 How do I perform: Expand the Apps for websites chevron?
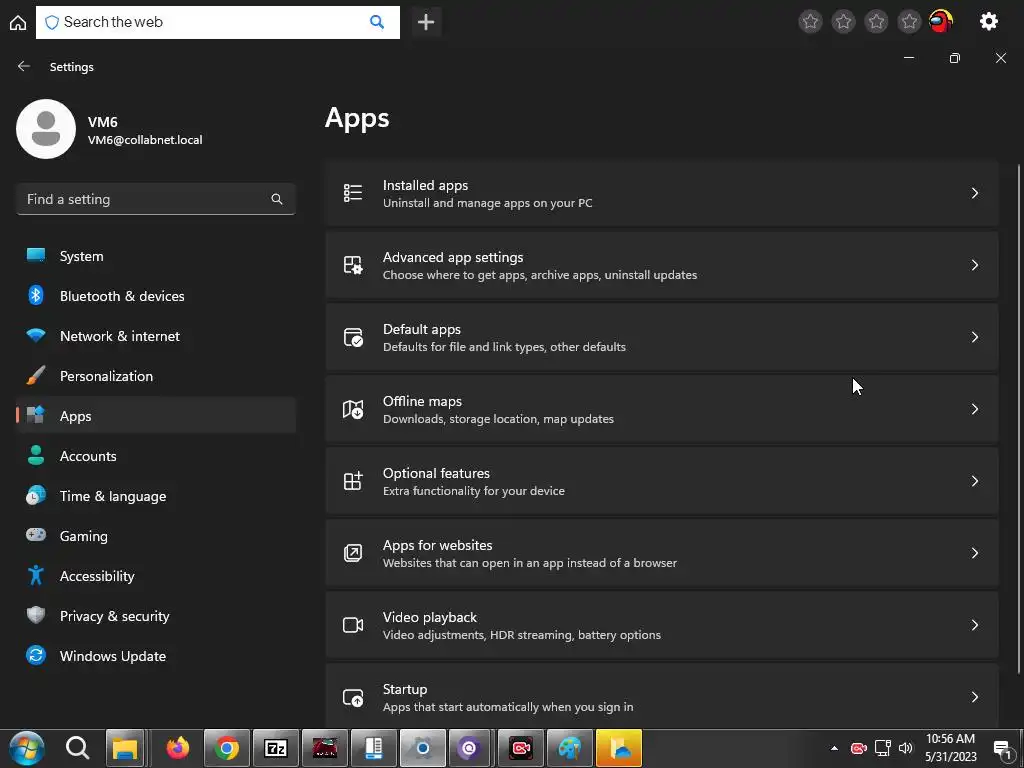coord(974,552)
